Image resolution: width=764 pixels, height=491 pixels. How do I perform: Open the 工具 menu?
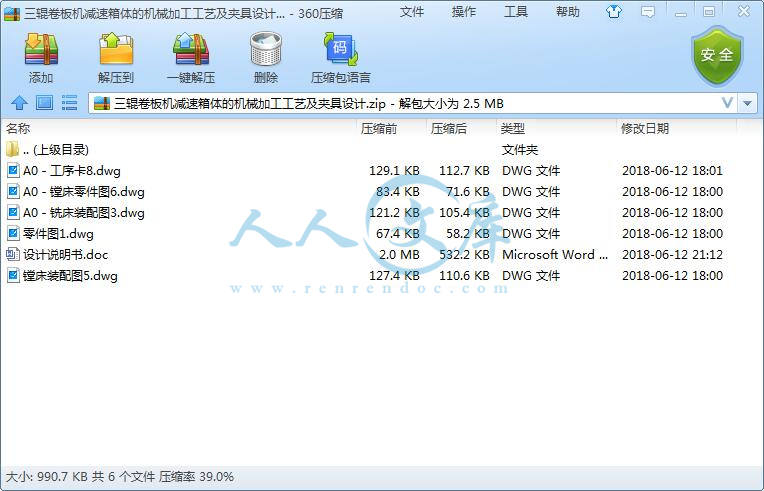516,12
